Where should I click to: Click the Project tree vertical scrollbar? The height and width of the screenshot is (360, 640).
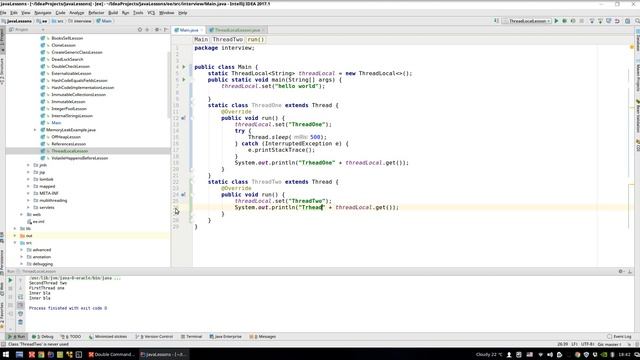pos(169,84)
